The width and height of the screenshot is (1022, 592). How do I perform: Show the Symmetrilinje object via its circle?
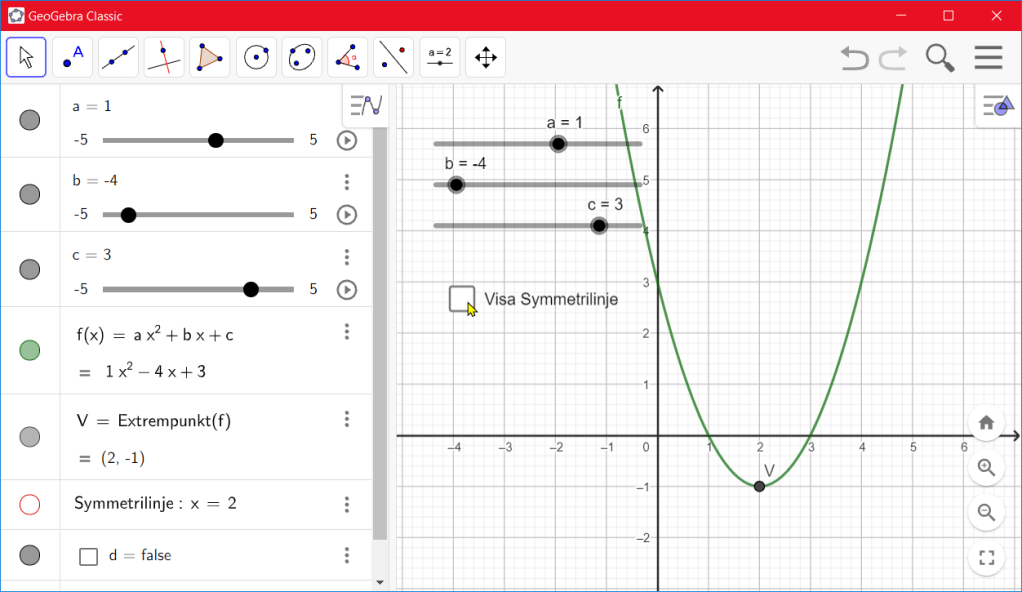point(30,504)
